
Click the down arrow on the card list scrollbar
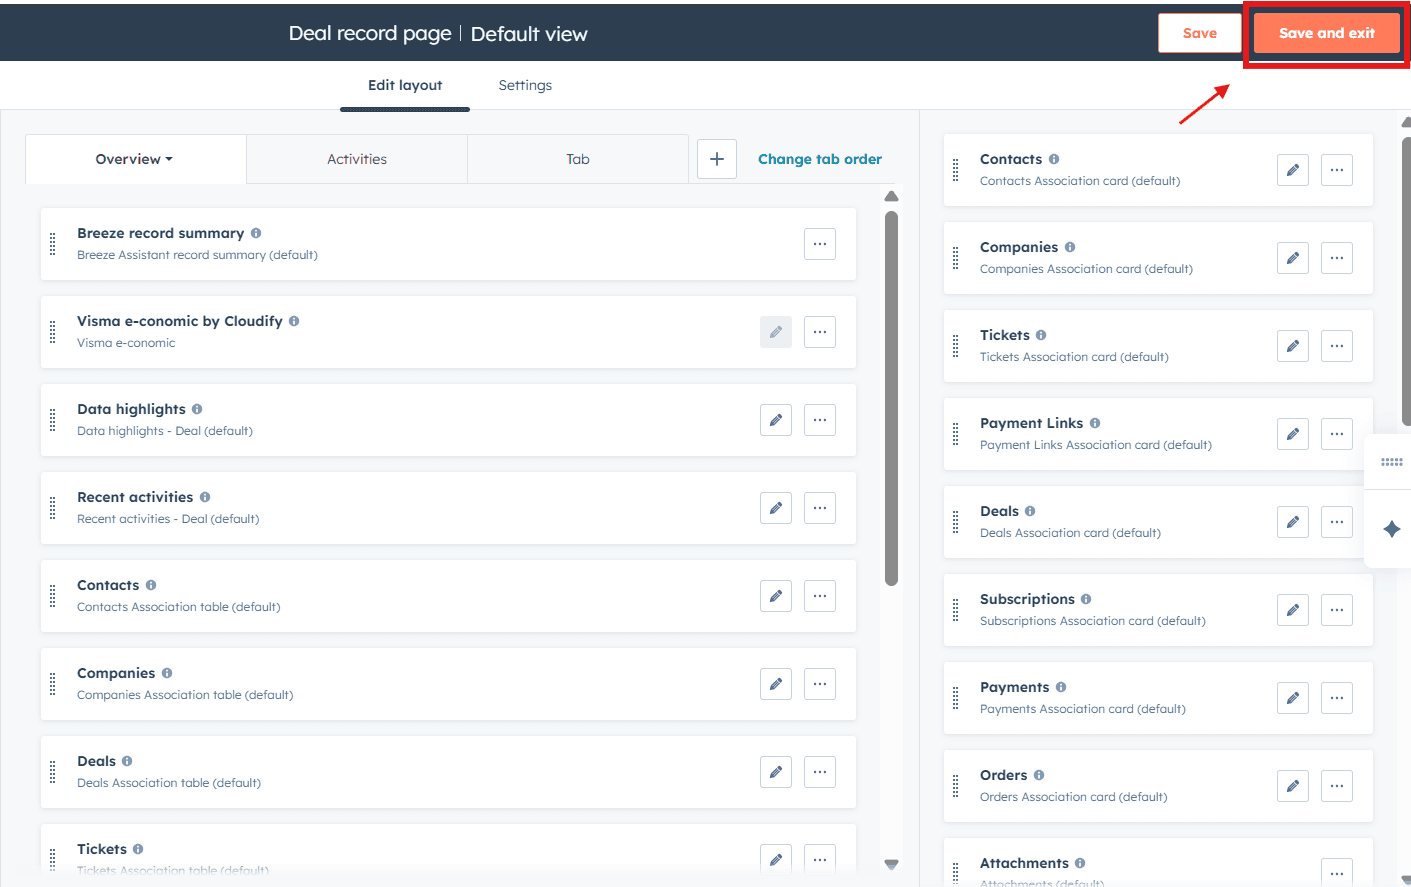(x=890, y=863)
